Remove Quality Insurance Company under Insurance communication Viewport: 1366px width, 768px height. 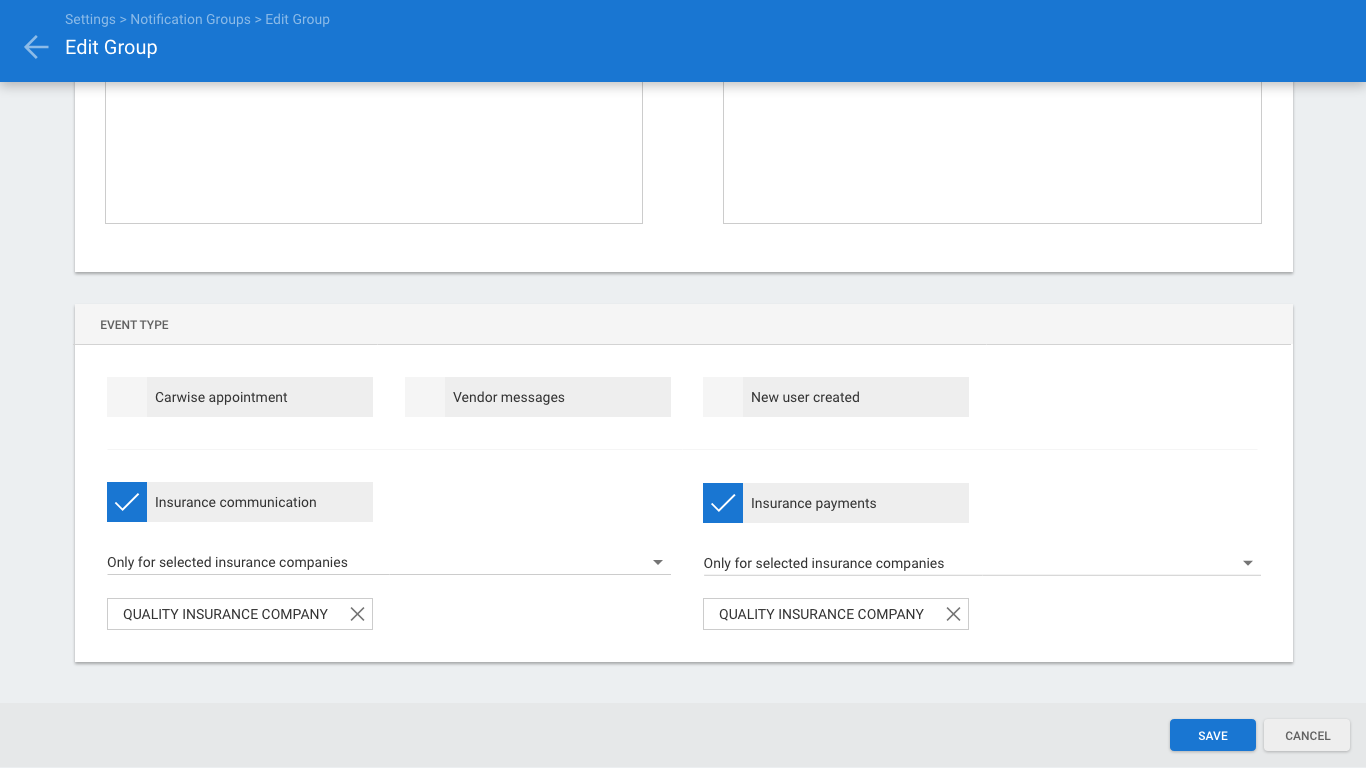357,614
